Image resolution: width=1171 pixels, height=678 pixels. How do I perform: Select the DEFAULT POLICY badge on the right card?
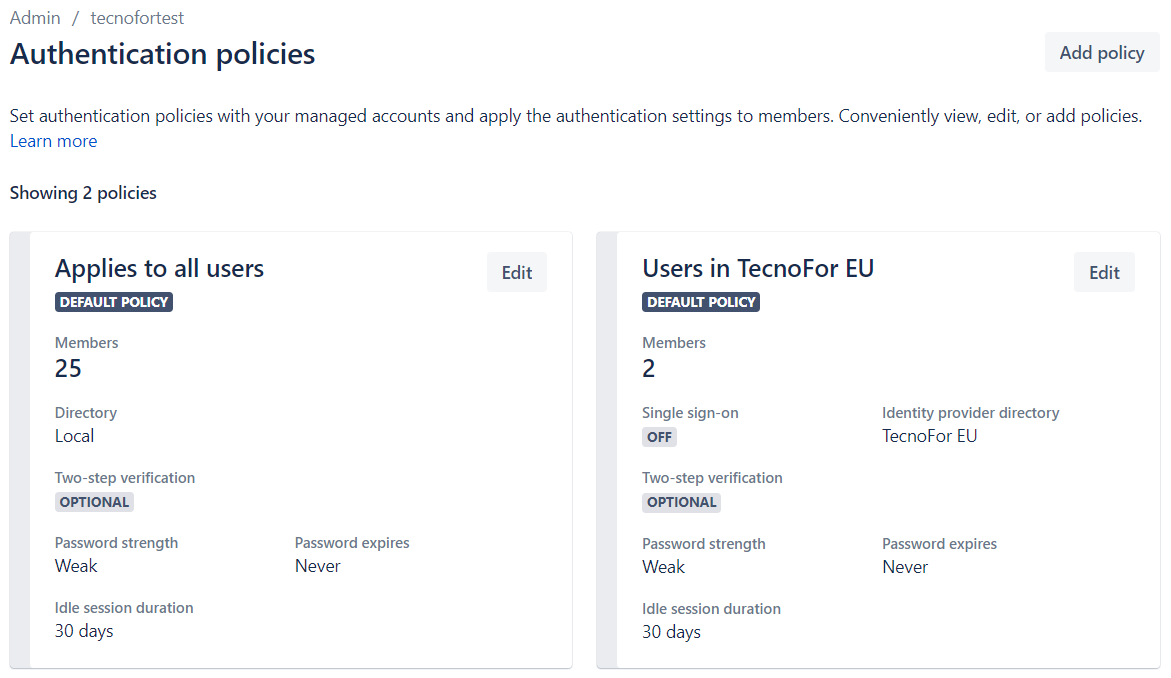pyautogui.click(x=700, y=301)
